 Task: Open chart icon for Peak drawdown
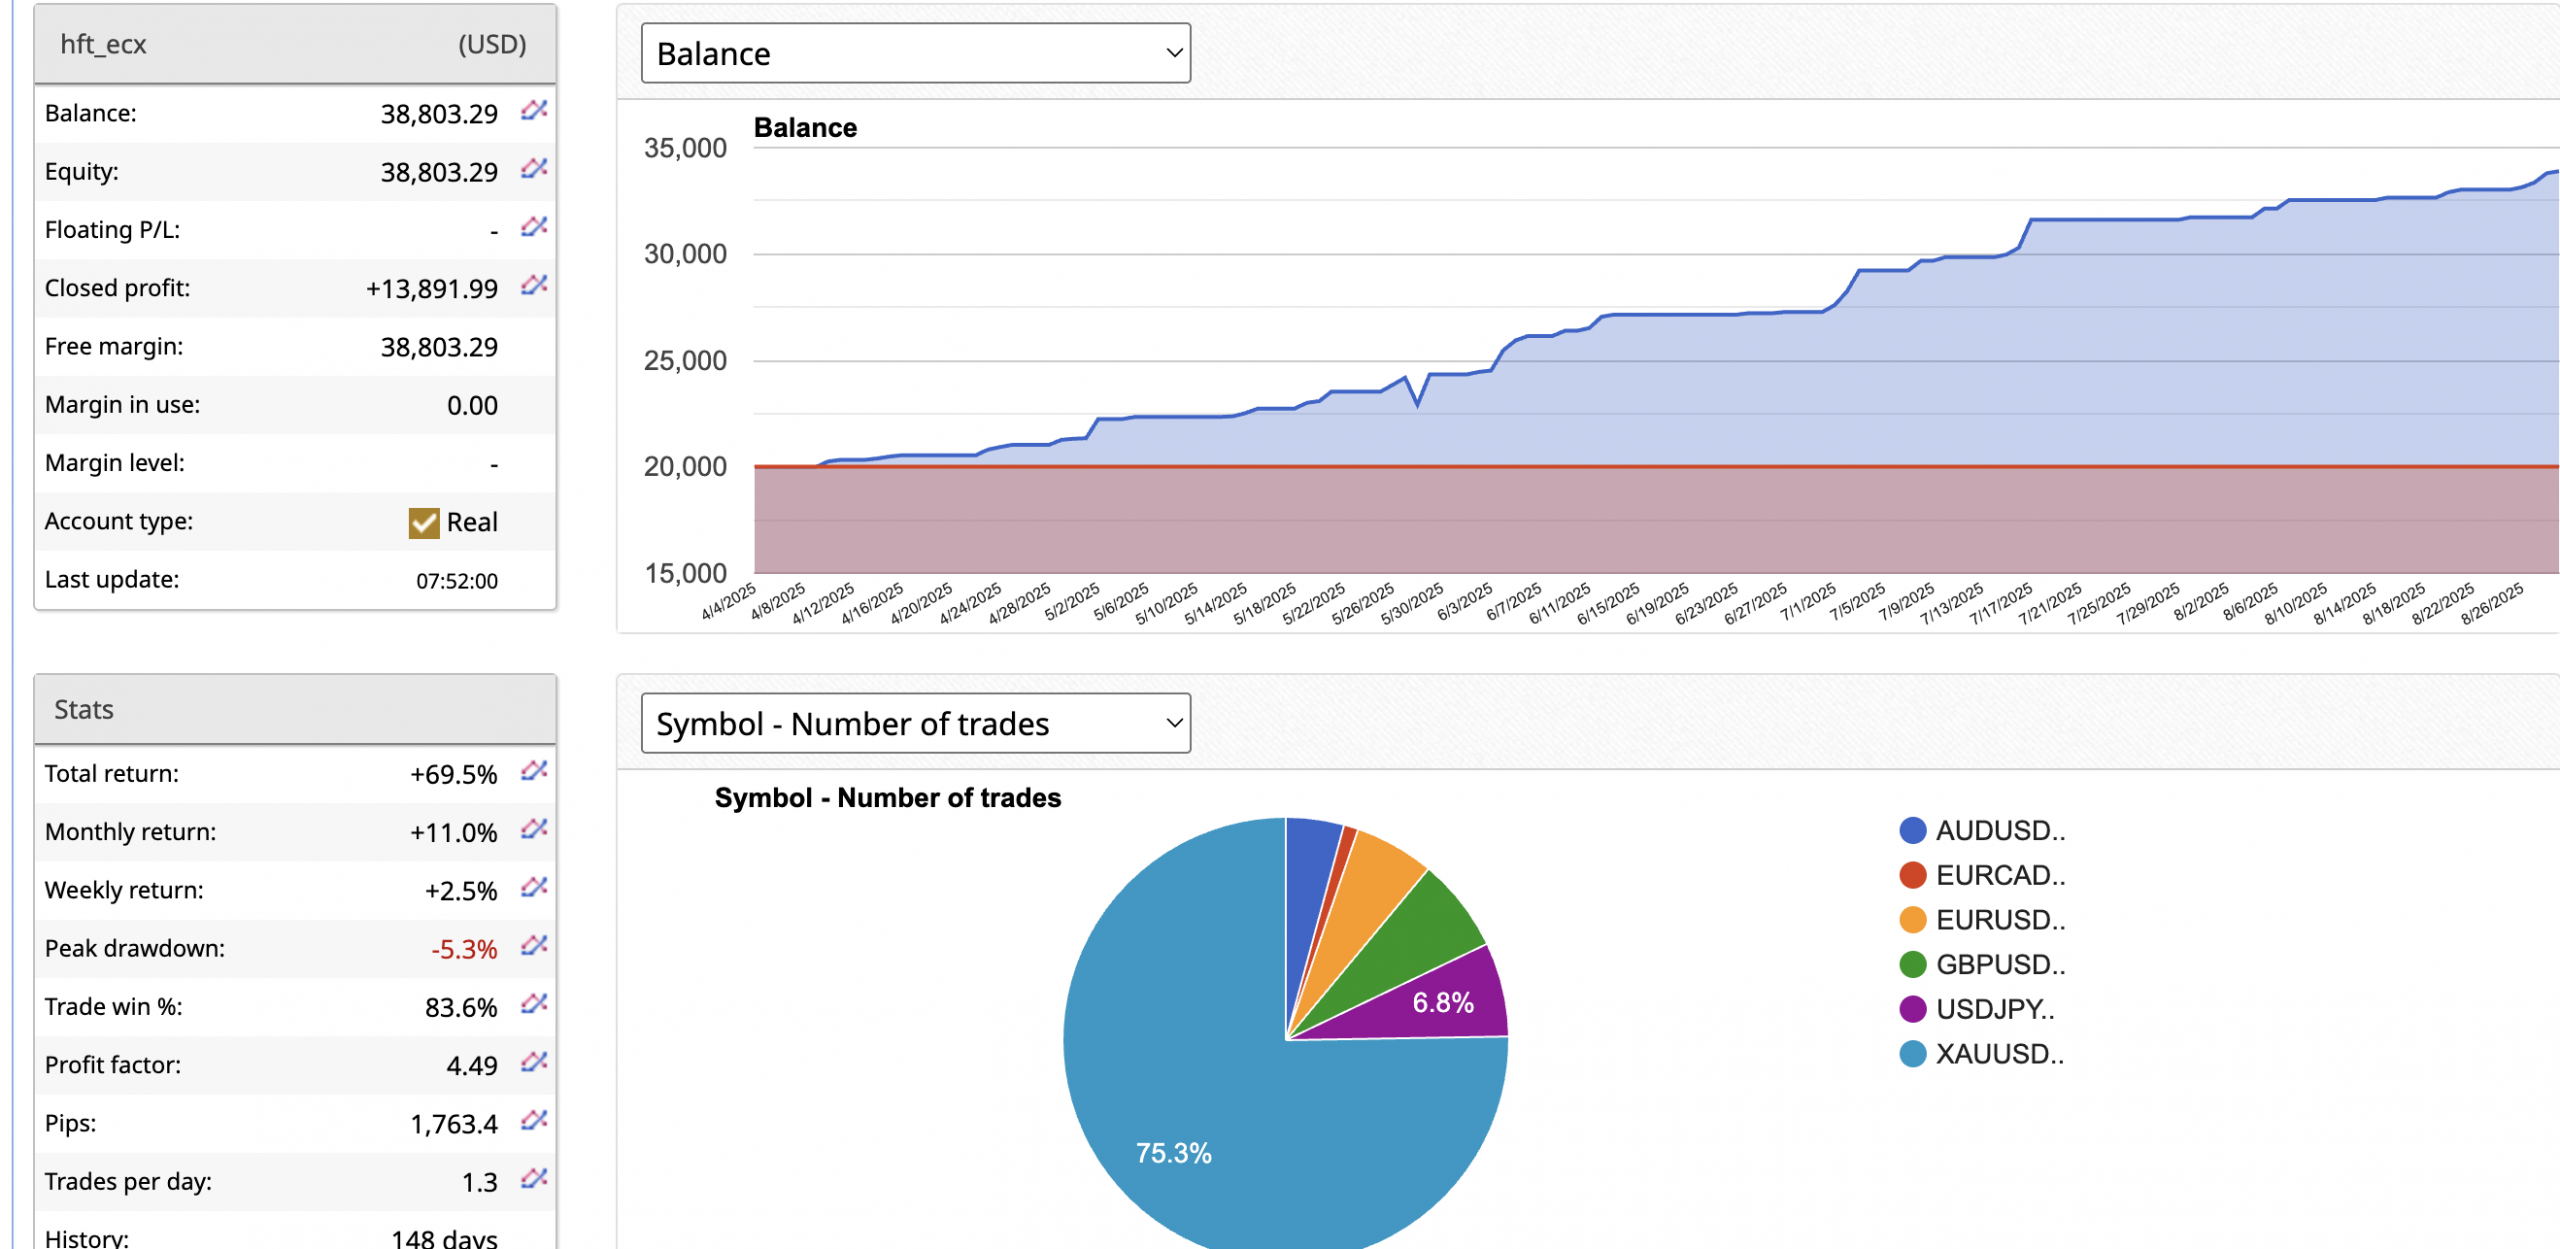(x=534, y=946)
